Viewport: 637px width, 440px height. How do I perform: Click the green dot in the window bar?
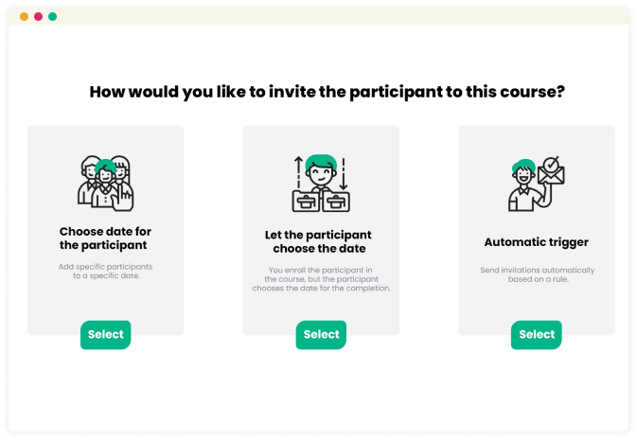52,17
